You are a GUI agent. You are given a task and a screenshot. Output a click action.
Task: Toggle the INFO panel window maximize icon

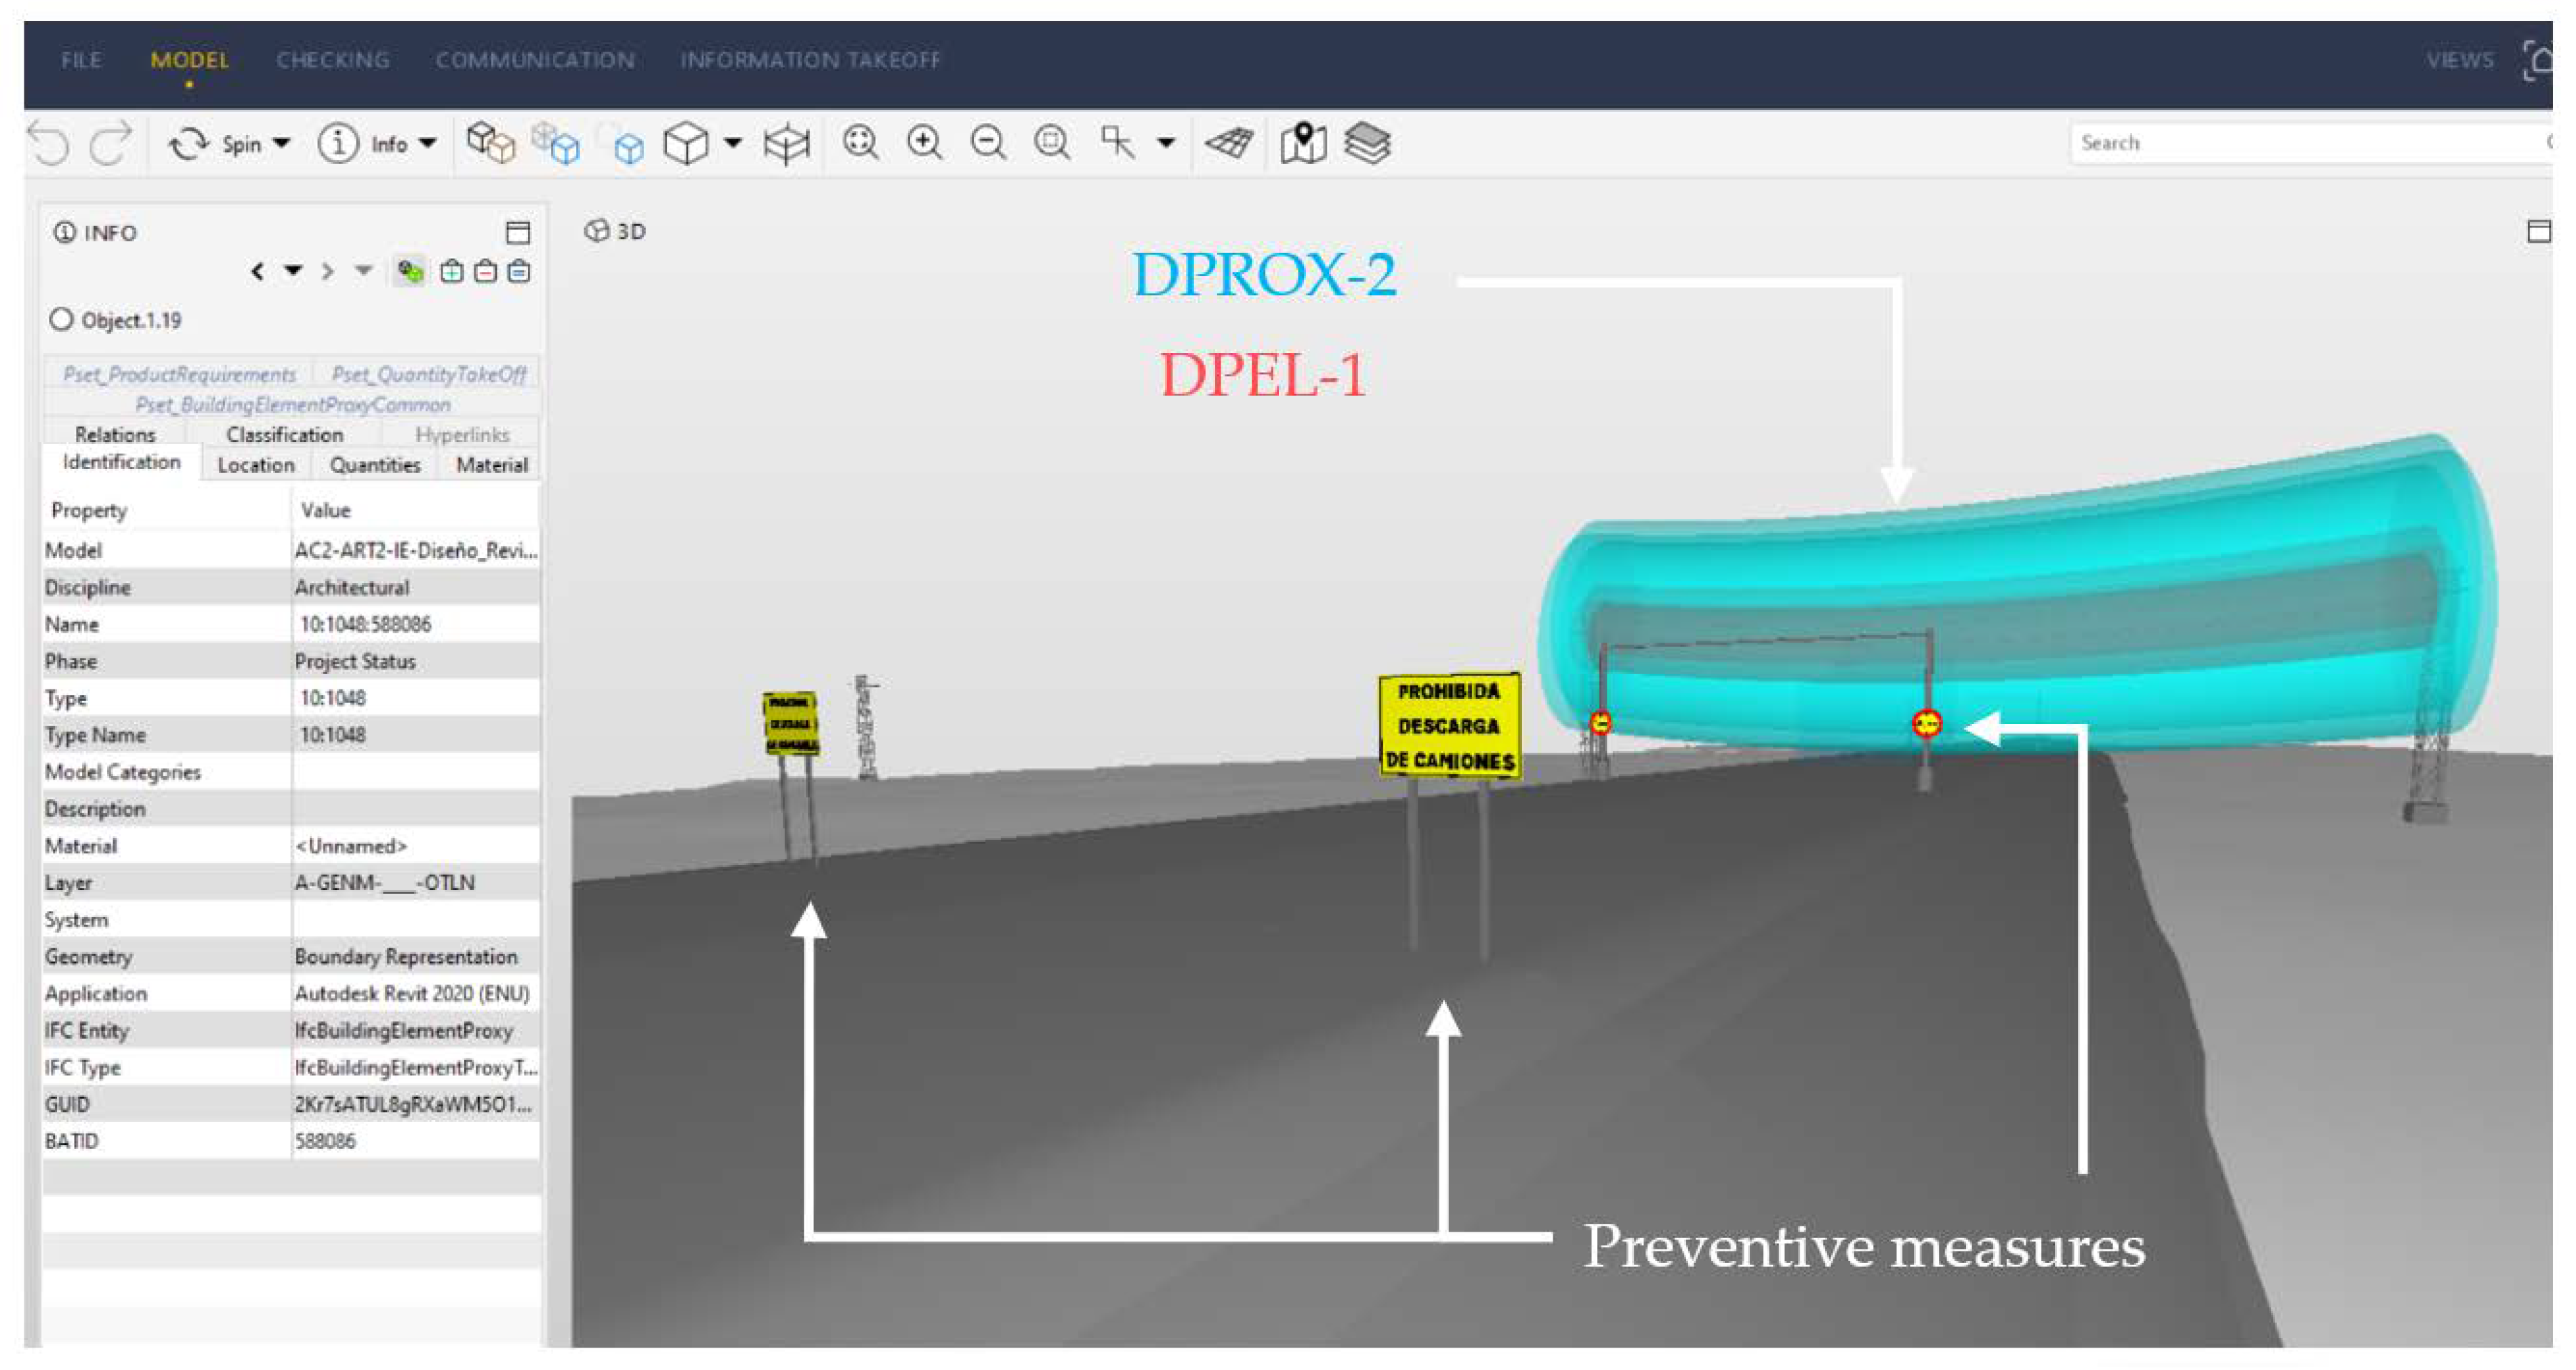coord(518,233)
